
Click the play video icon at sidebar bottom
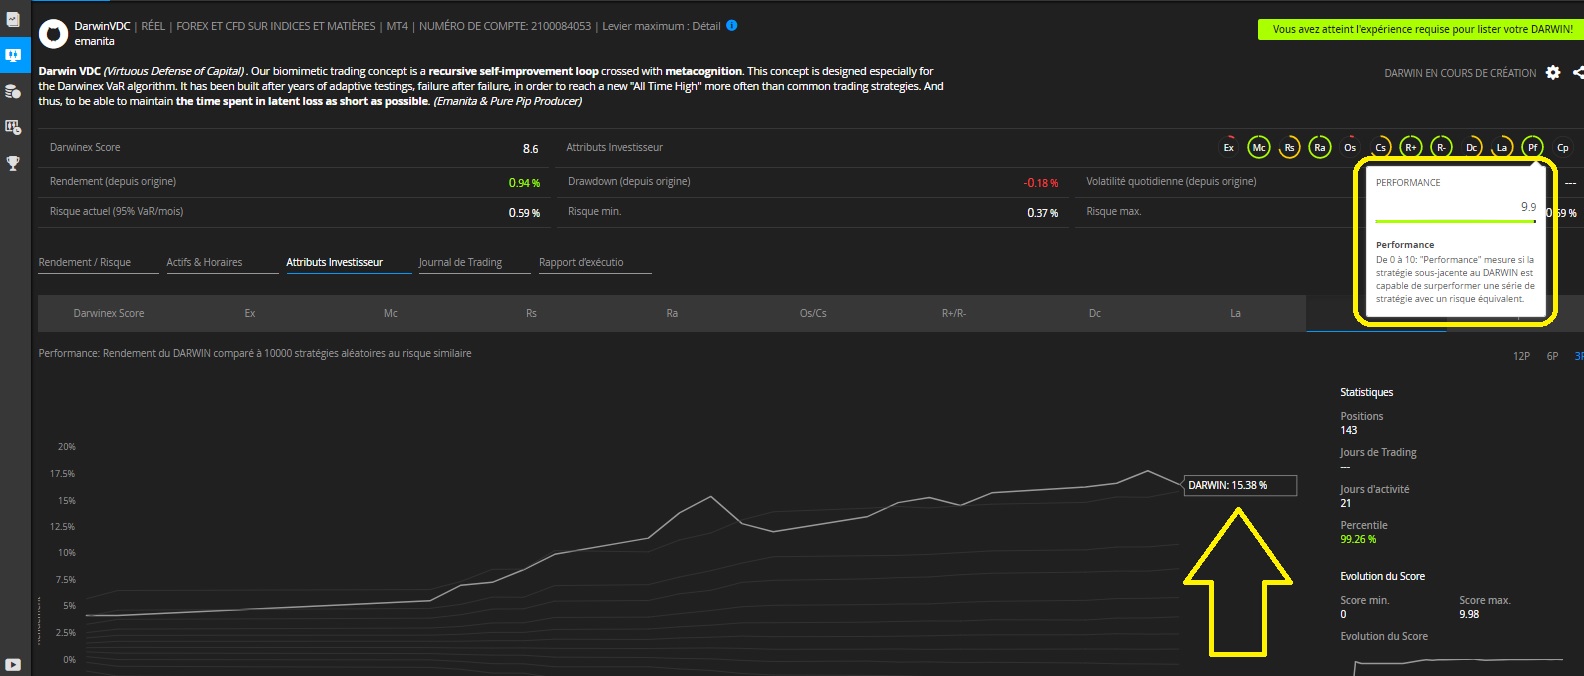click(13, 665)
